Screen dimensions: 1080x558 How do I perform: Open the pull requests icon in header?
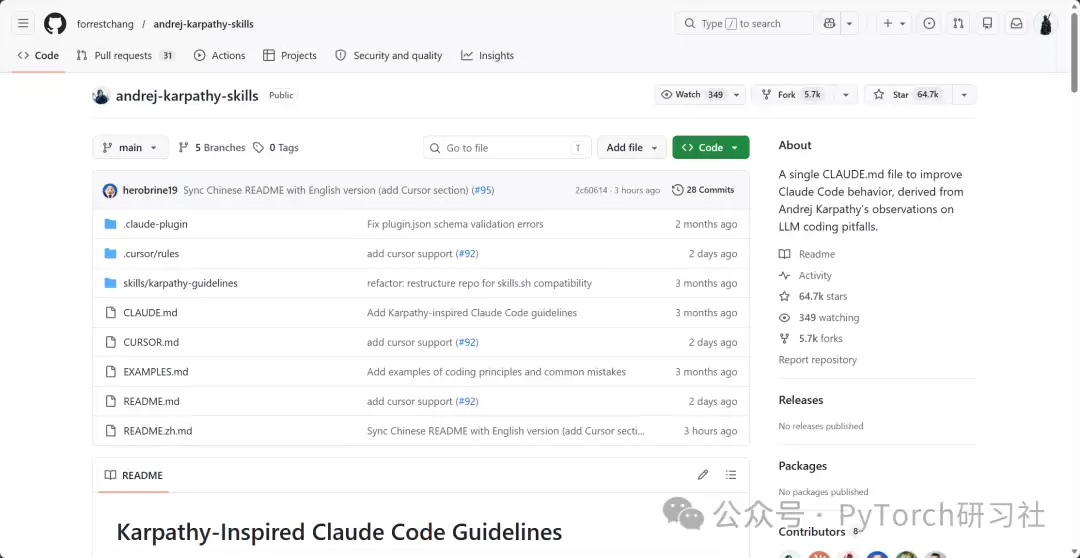958,23
